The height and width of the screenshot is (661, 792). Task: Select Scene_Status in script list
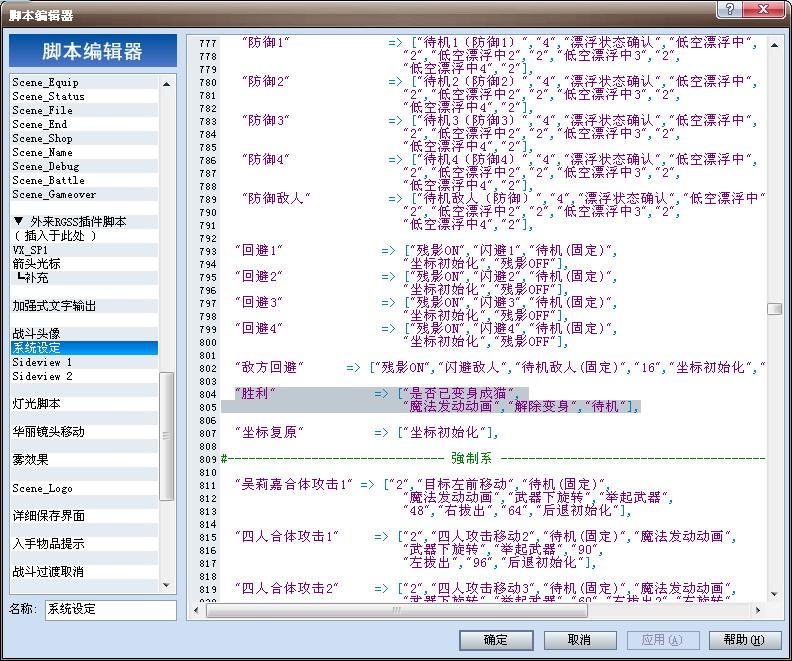point(84,96)
